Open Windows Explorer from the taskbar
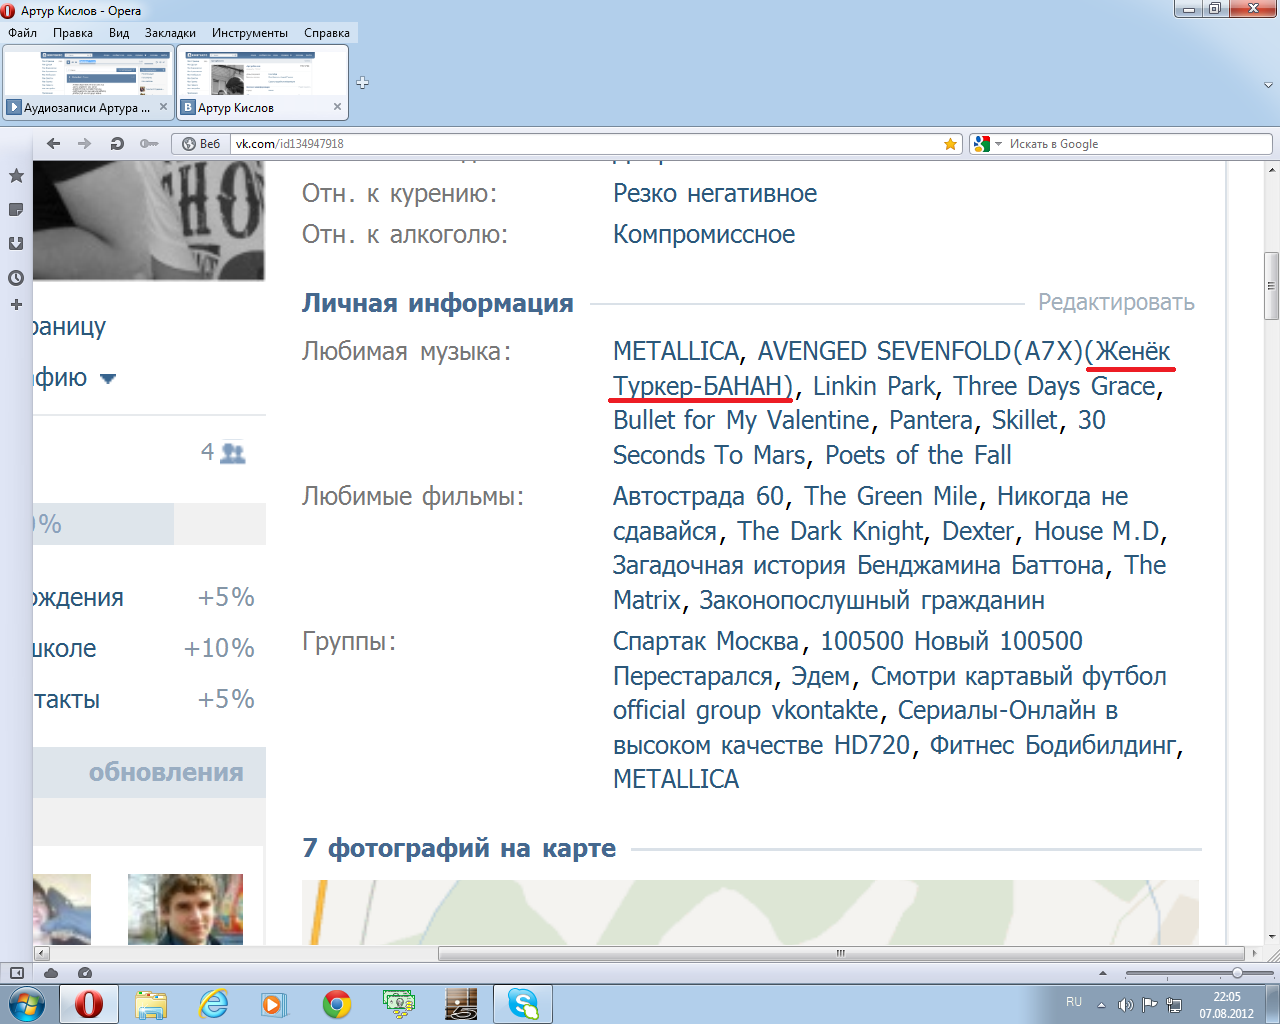 click(x=151, y=1004)
